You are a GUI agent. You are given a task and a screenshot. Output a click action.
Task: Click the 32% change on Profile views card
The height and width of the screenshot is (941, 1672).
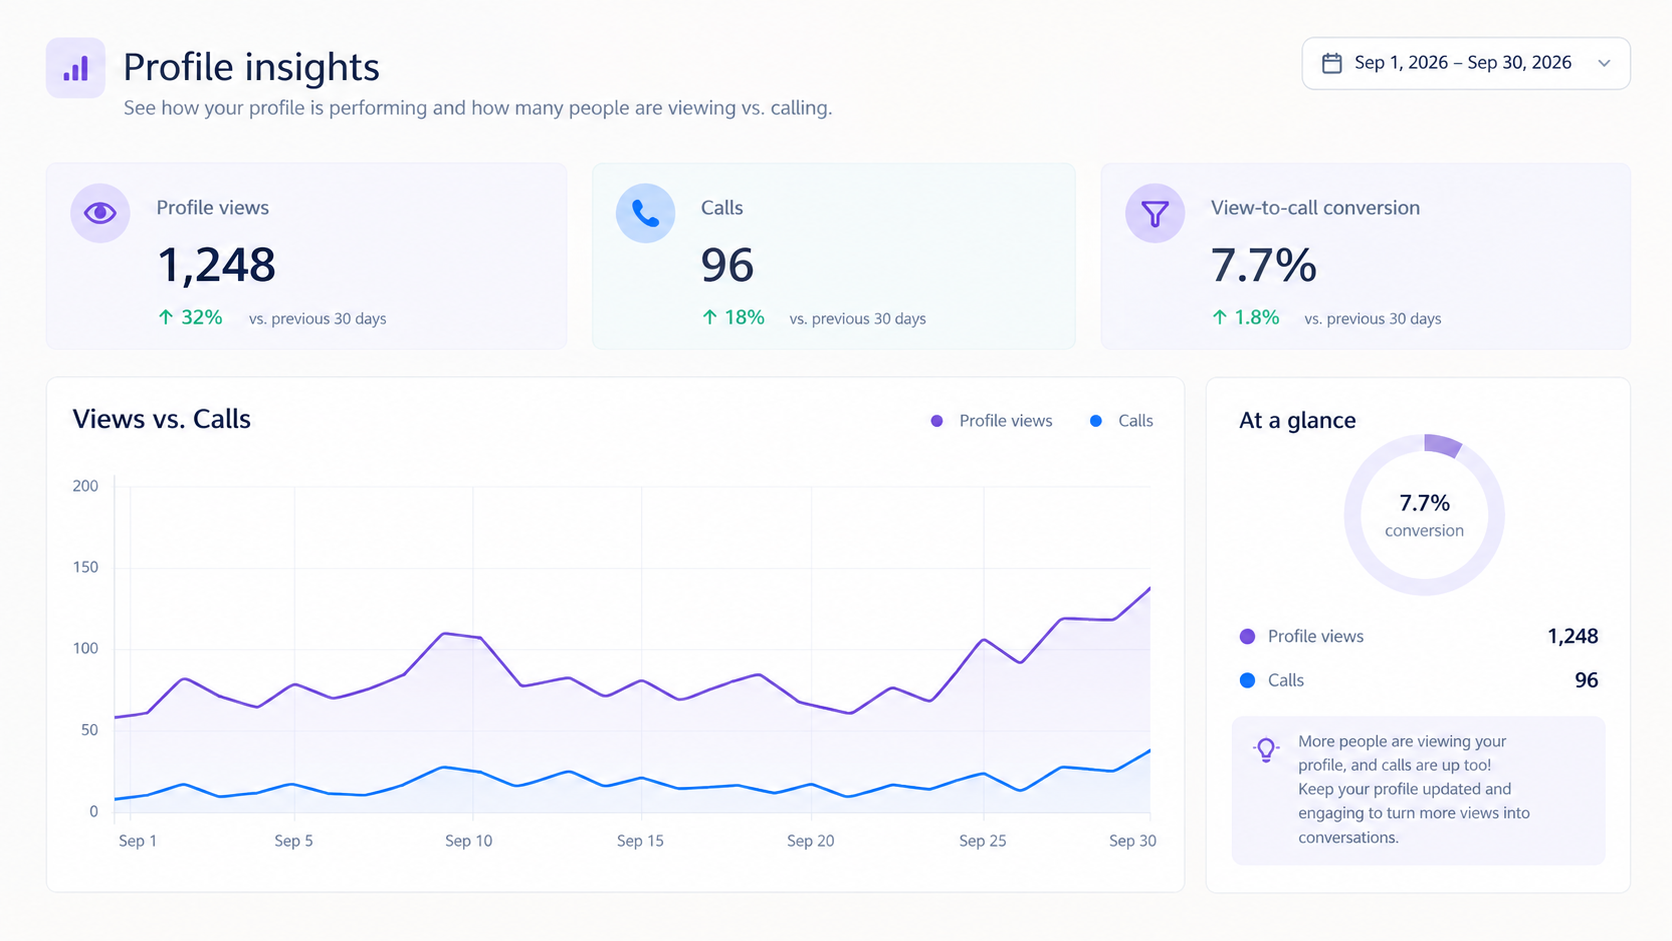pos(202,317)
